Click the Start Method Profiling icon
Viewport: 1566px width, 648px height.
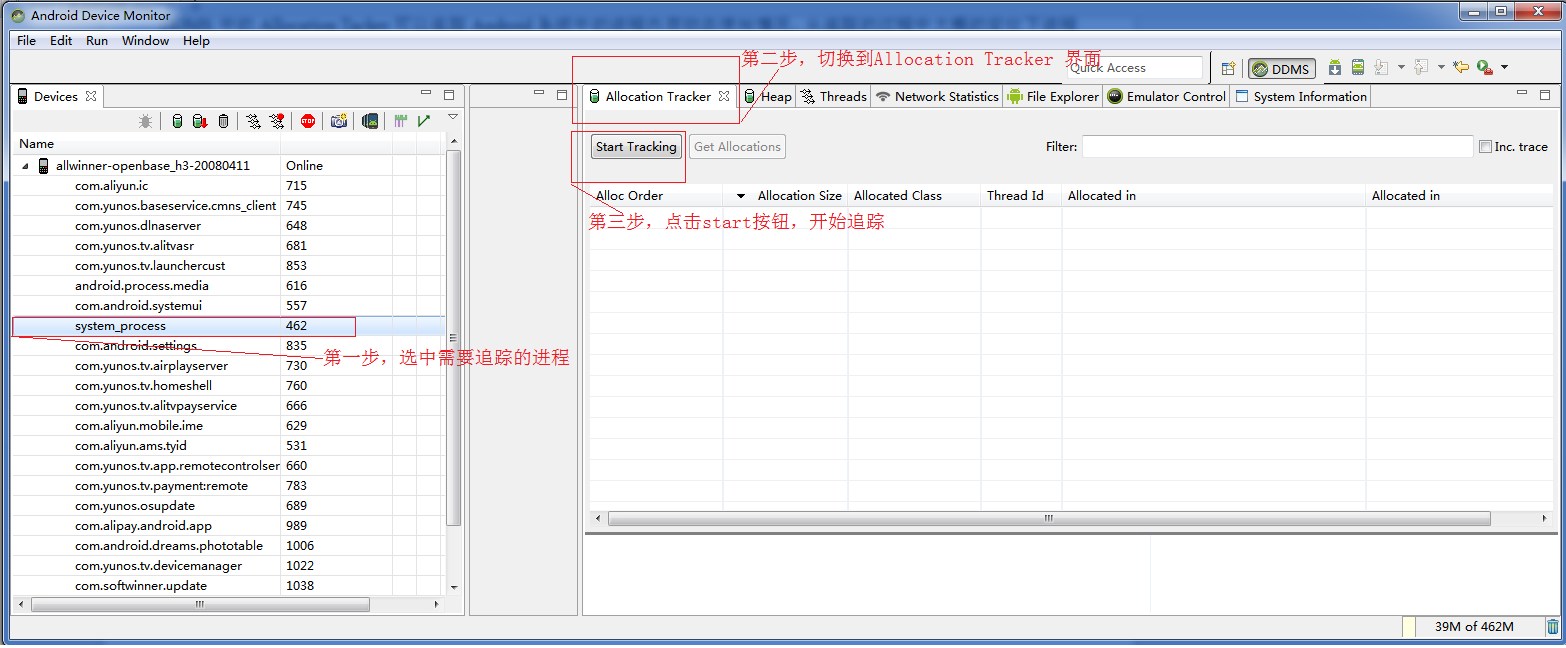point(277,121)
